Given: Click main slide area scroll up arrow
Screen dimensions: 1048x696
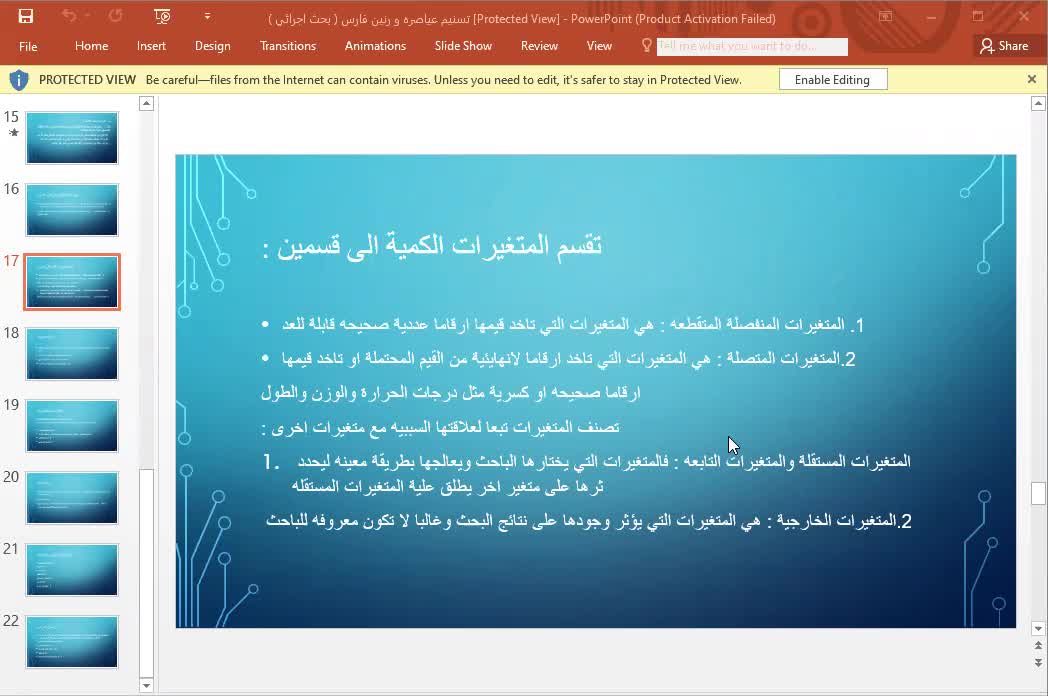Looking at the screenshot, I should pos(1038,103).
